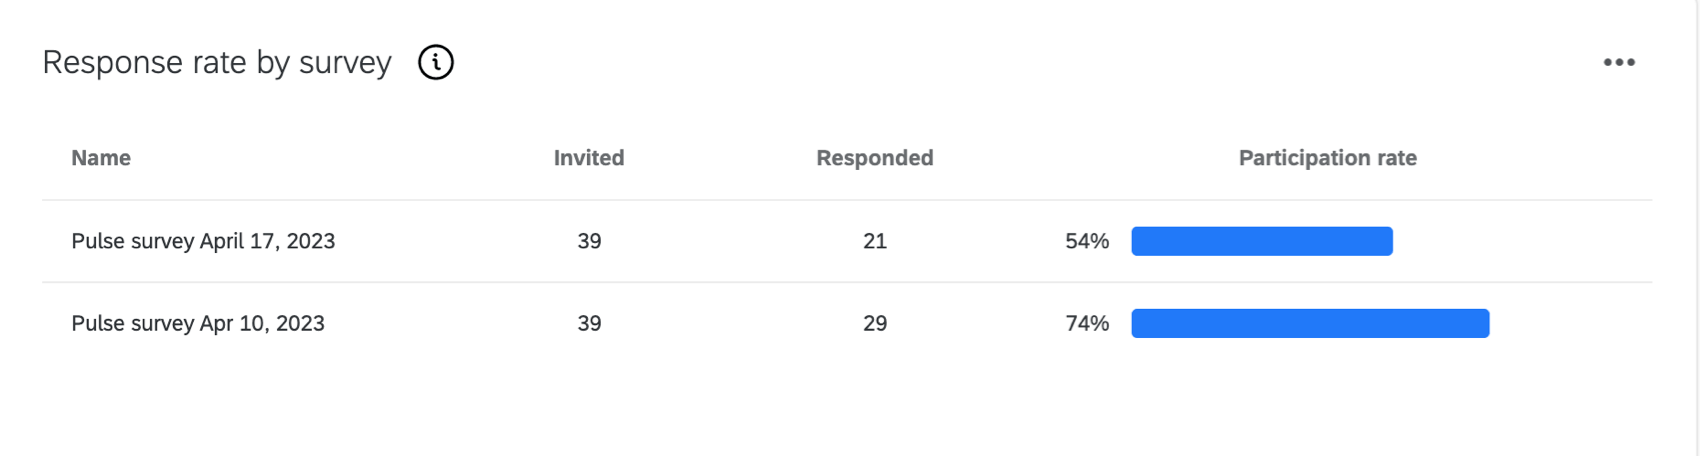Click the 54% participation rate bar
The height and width of the screenshot is (456, 1700).
[x=1261, y=241]
